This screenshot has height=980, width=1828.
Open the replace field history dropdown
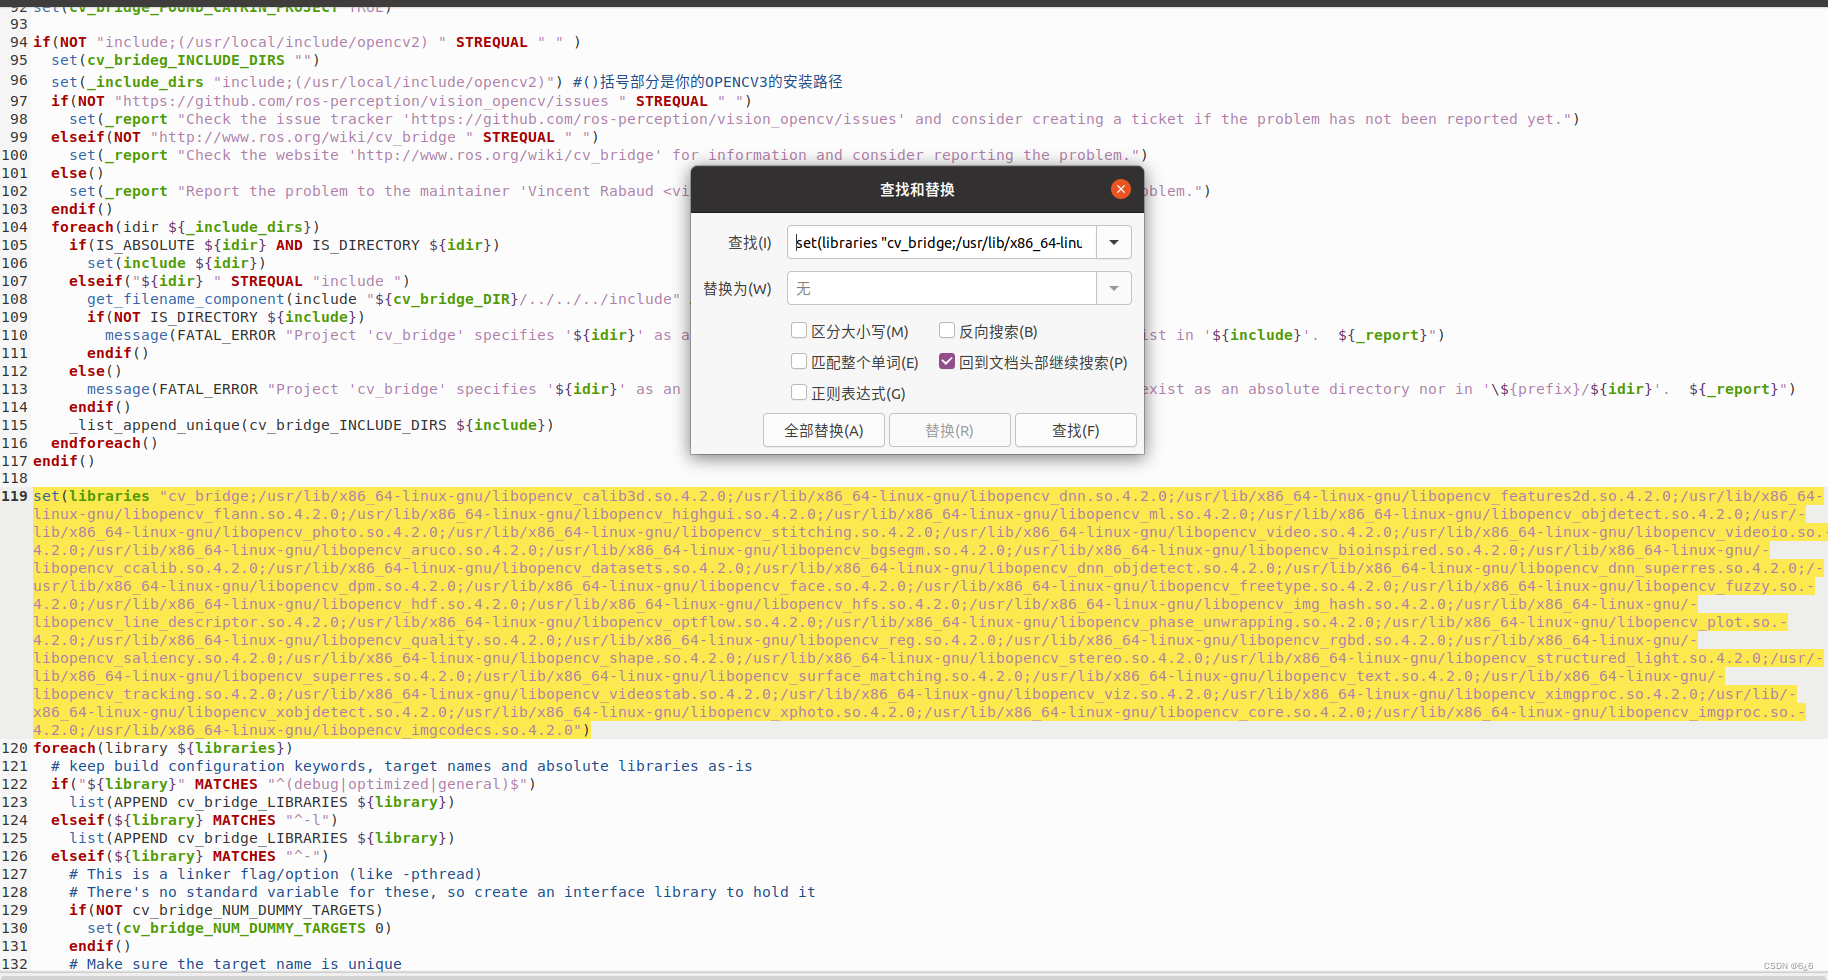point(1113,288)
